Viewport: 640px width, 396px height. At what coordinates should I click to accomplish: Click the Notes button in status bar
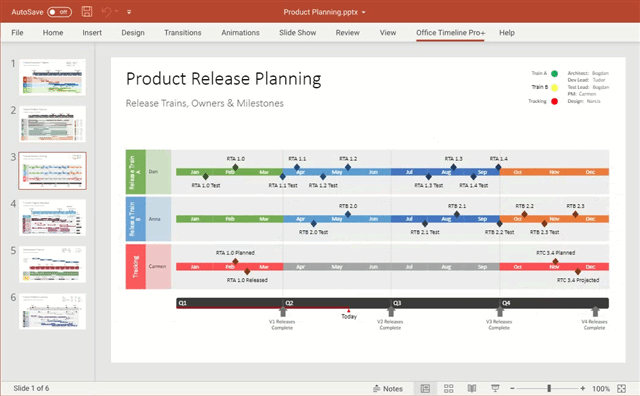point(388,389)
